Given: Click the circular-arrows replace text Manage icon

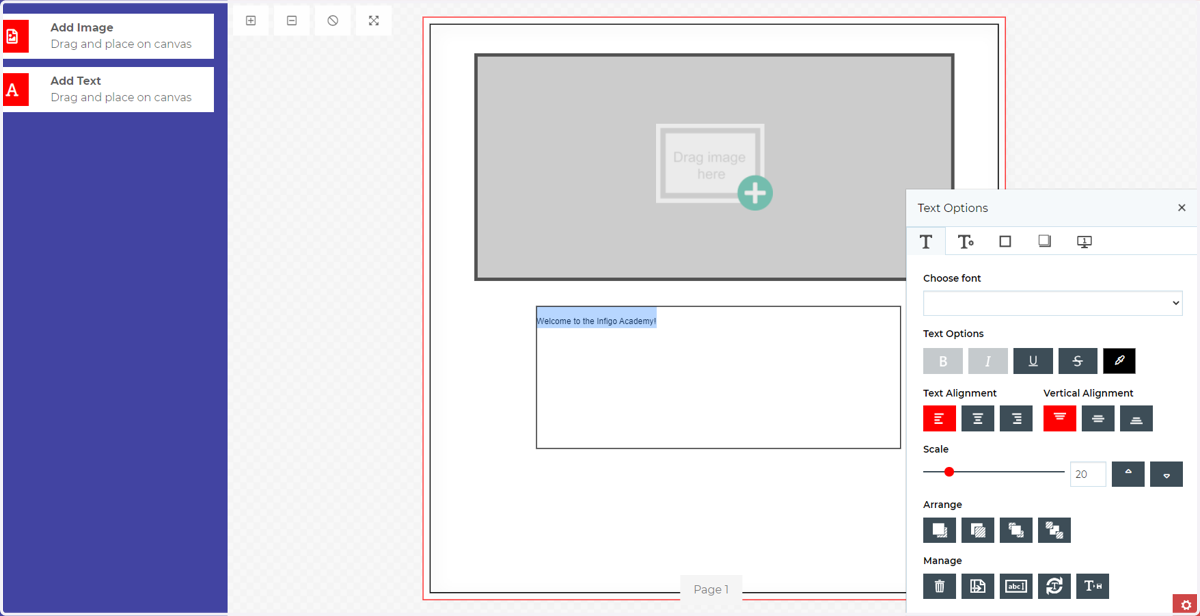Looking at the screenshot, I should tap(1055, 586).
